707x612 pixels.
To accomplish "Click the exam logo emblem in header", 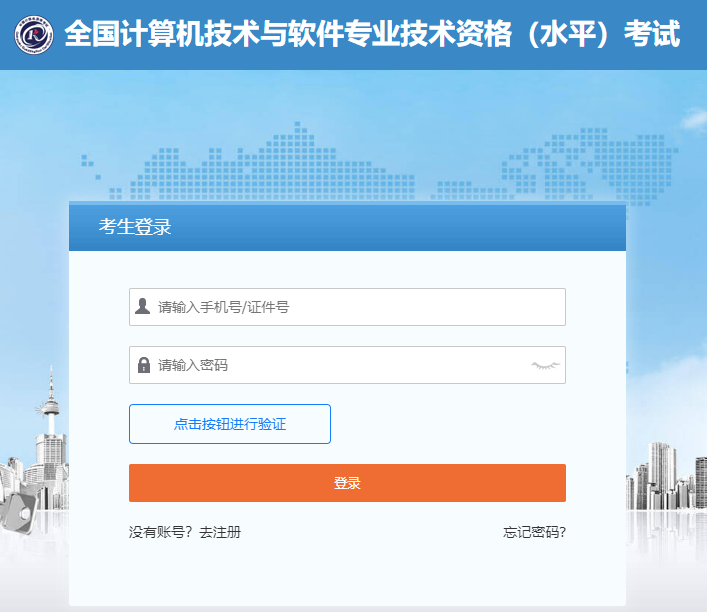I will tap(35, 35).
